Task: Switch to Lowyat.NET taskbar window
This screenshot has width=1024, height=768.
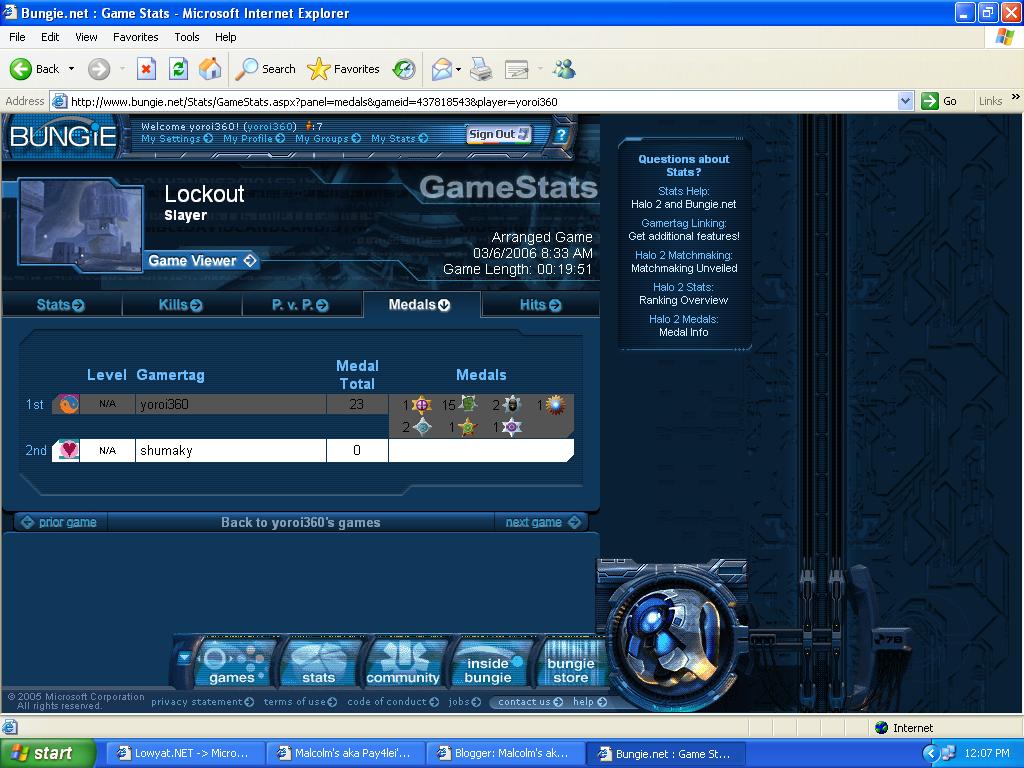Action: [x=185, y=753]
